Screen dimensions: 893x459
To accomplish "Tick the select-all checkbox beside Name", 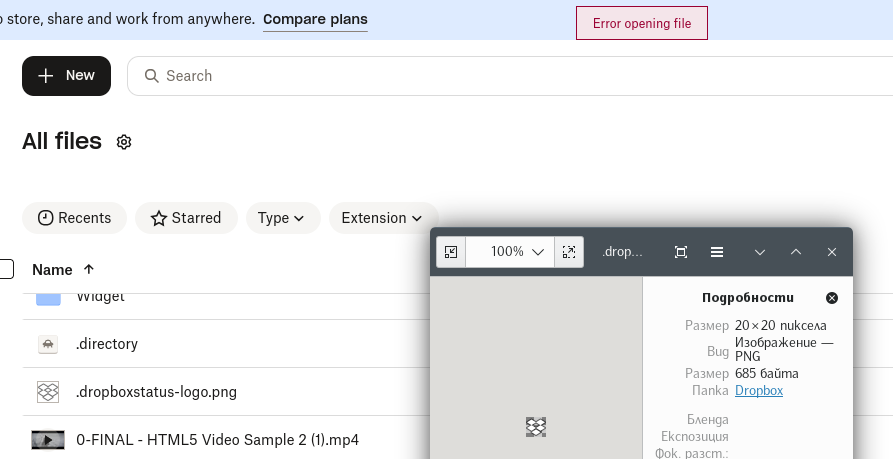I will coord(6,269).
